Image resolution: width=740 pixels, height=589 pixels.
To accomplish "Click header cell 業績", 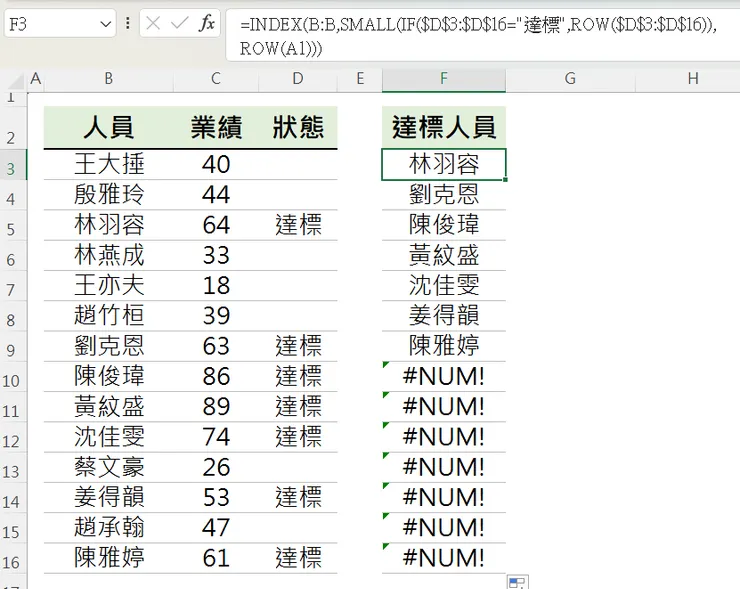I will click(216, 127).
